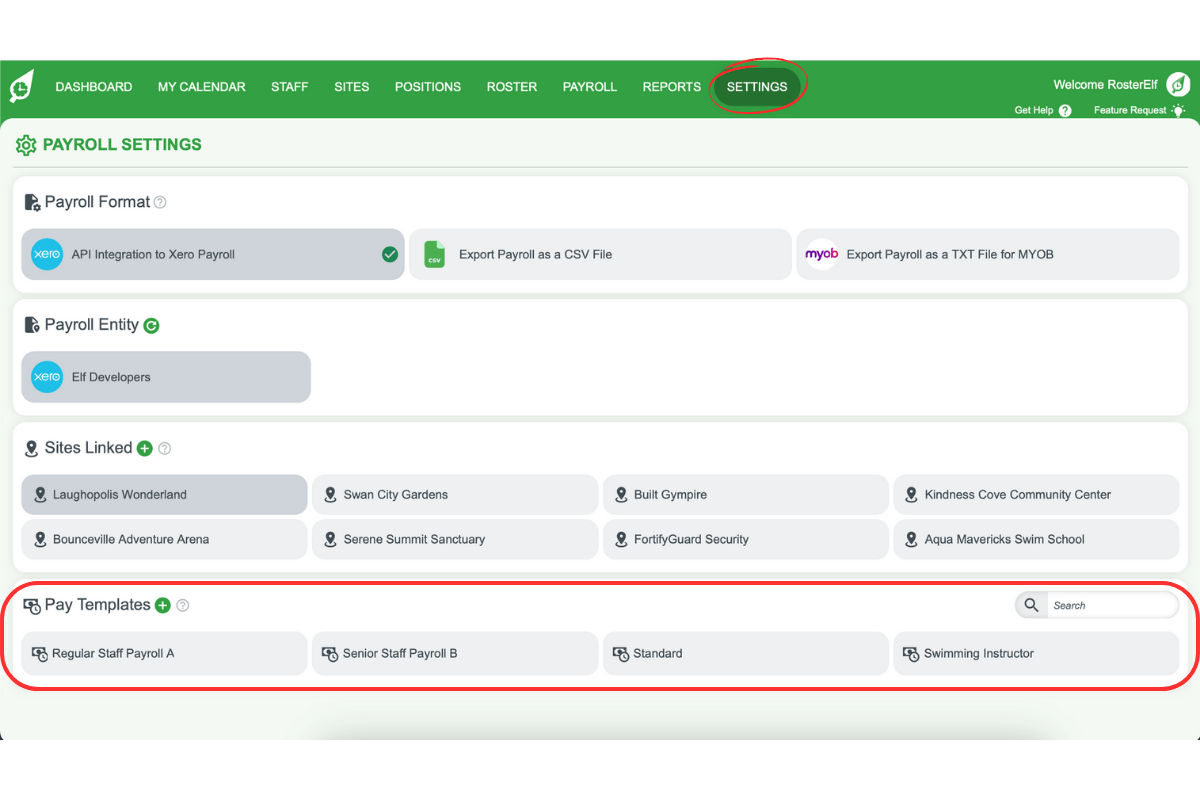The width and height of the screenshot is (1200, 800).
Task: Toggle the Swan City Gardens site link
Action: [x=455, y=494]
